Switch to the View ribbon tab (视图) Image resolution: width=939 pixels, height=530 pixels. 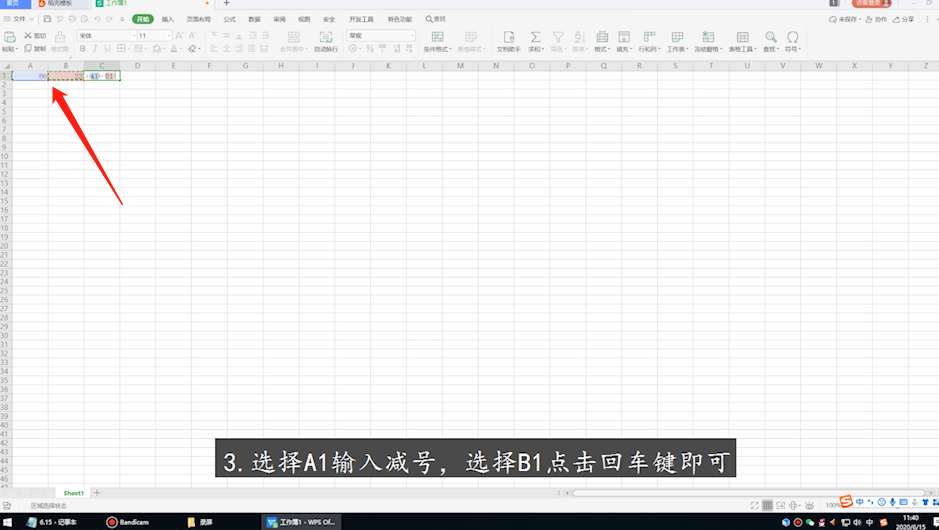(x=304, y=19)
